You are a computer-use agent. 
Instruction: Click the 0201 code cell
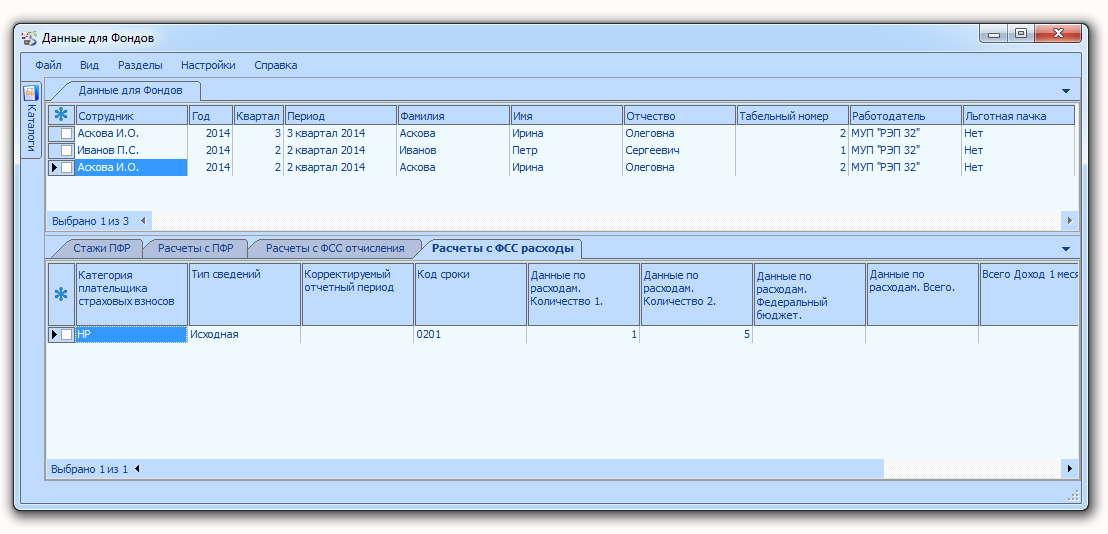(471, 335)
